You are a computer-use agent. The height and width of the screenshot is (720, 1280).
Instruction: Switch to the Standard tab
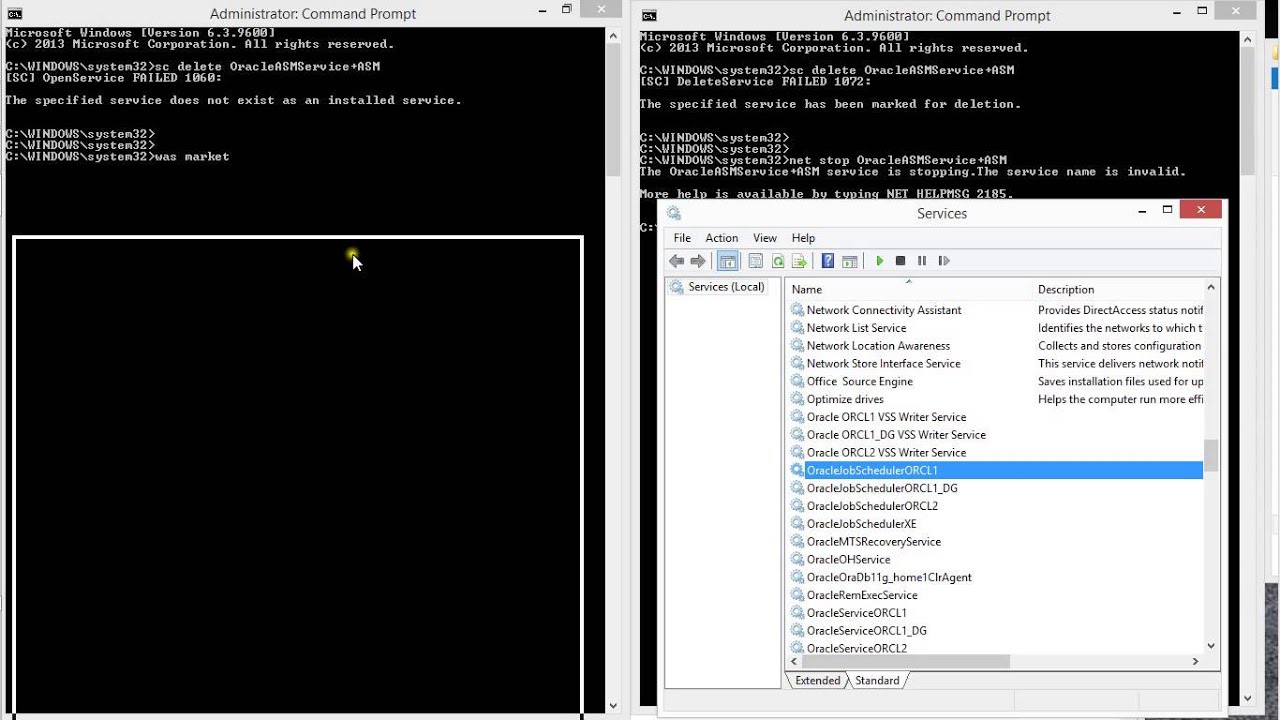pyautogui.click(x=877, y=680)
